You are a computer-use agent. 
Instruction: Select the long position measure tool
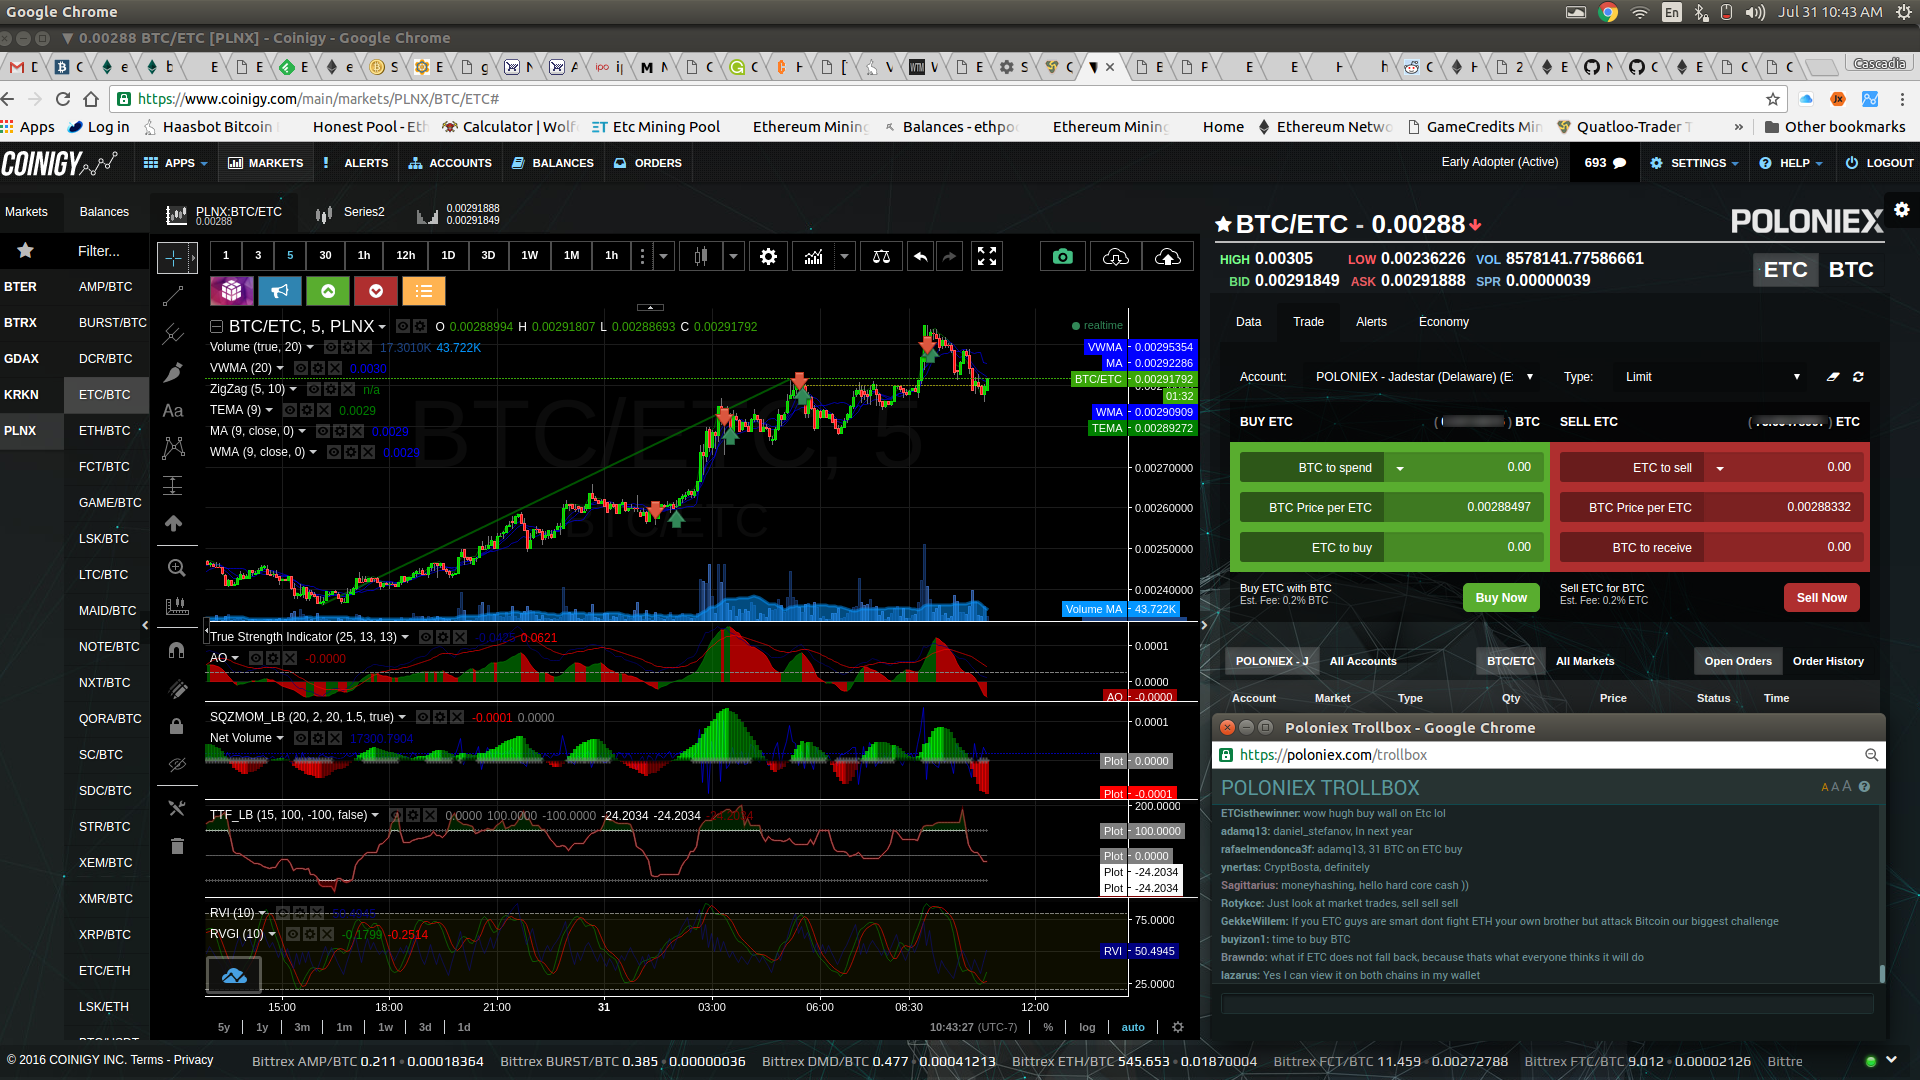173,486
